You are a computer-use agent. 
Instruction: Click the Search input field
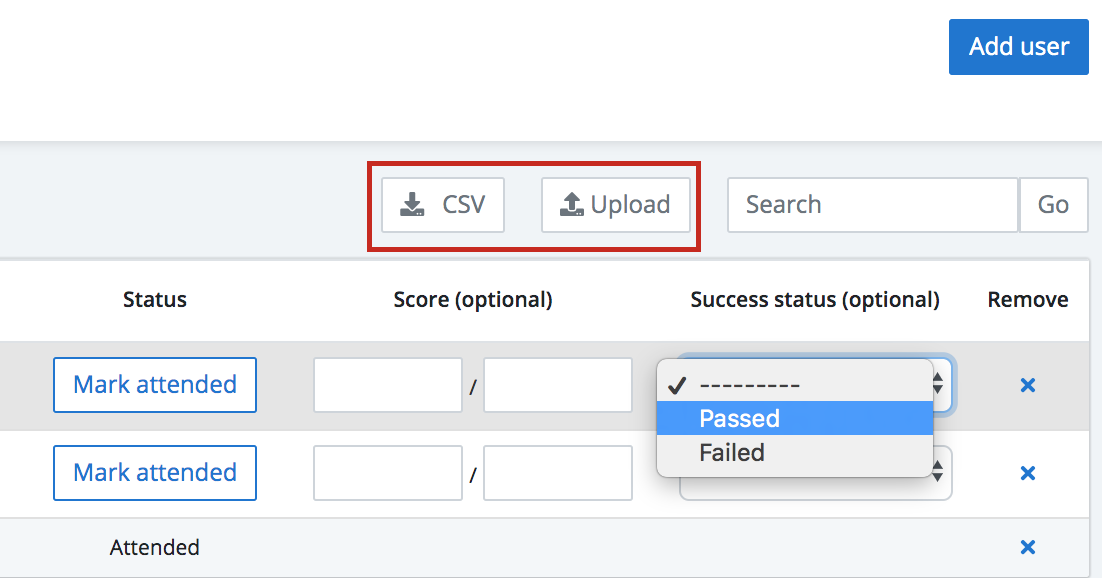point(872,205)
